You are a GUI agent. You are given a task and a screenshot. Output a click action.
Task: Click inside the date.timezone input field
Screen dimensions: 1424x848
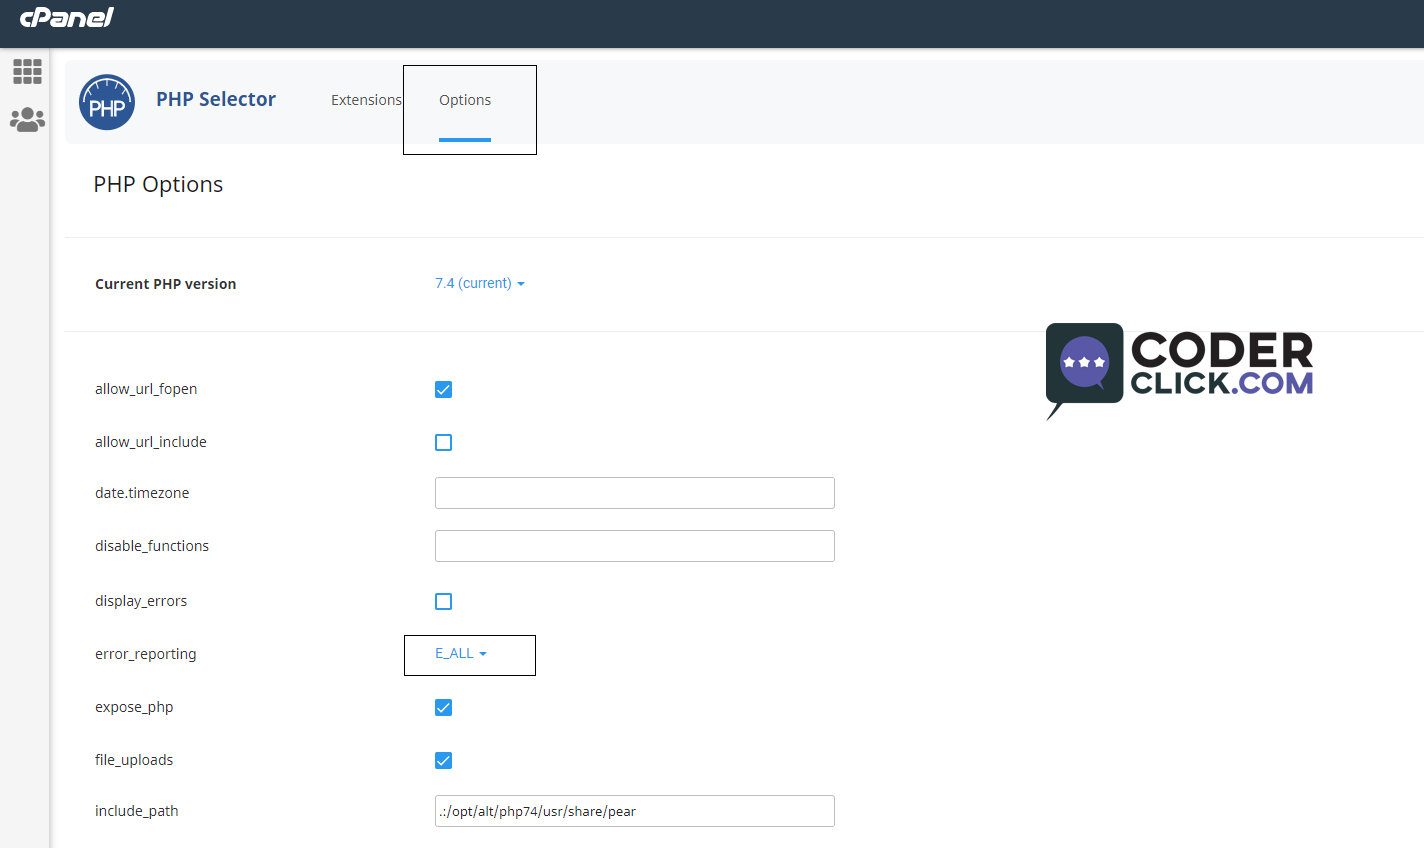(x=634, y=493)
